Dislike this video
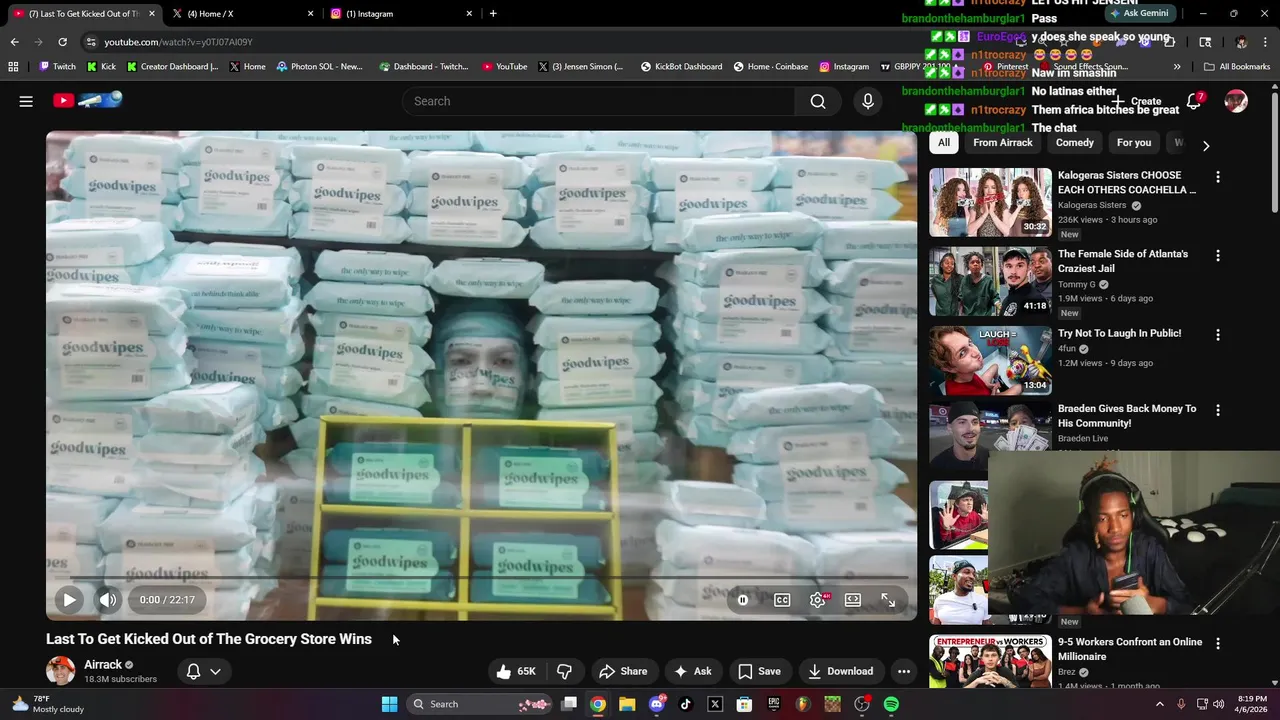 pyautogui.click(x=565, y=671)
